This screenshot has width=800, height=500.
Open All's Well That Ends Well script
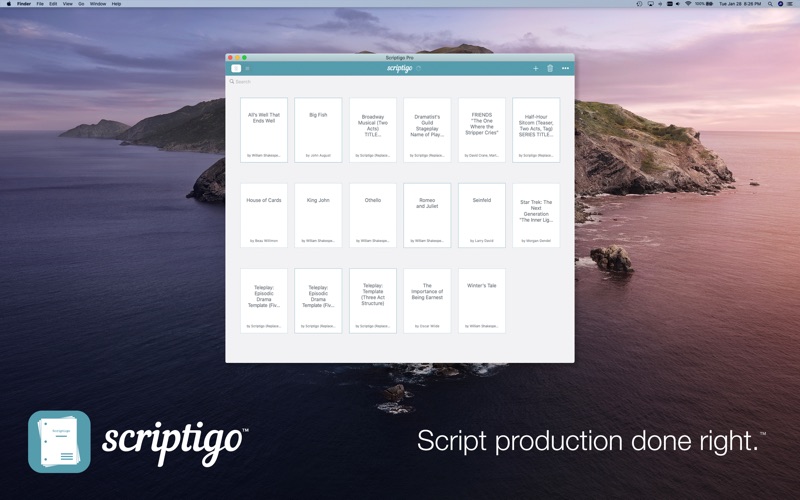pos(264,130)
